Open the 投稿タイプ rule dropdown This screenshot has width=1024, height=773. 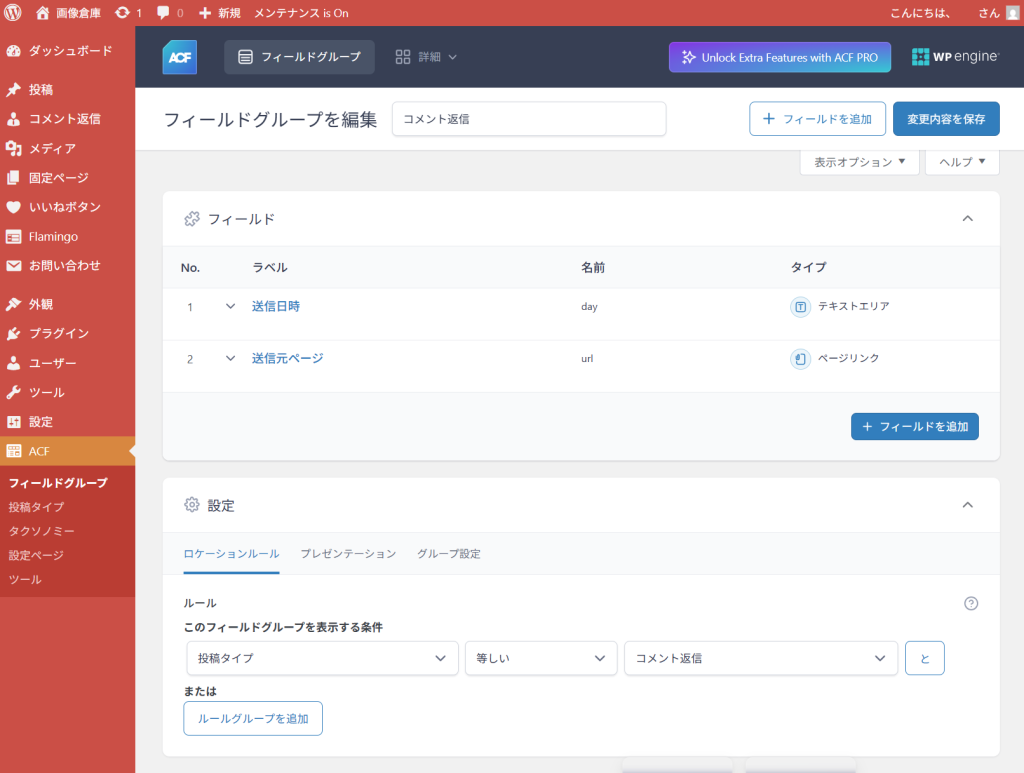(321, 658)
